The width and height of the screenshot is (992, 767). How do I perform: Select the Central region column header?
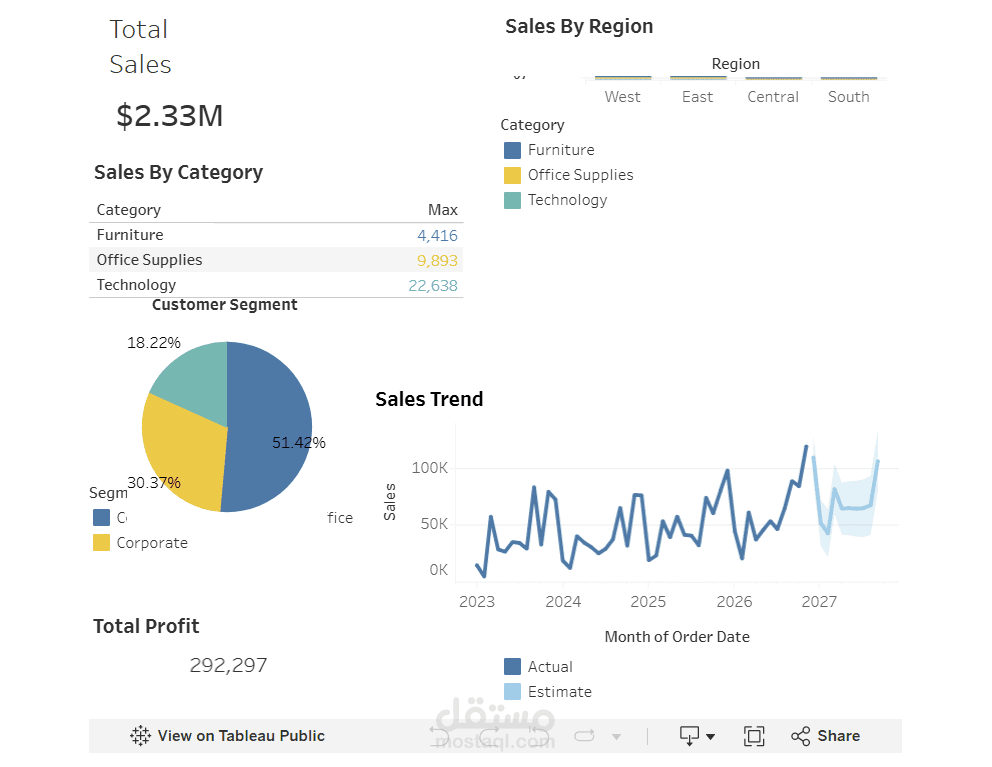pos(773,97)
